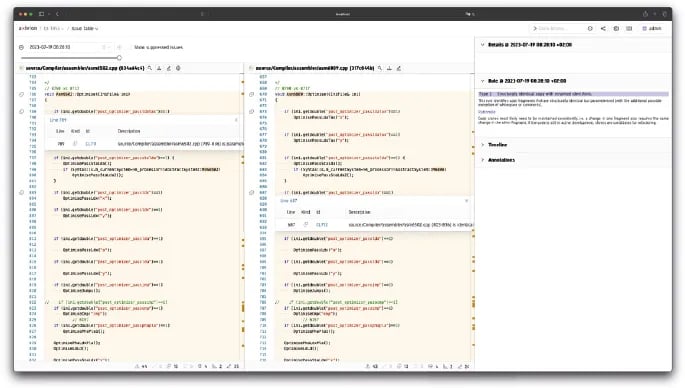This screenshot has width=685, height=388.
Task: Click the download icon in the left file header
Action: coord(159,68)
